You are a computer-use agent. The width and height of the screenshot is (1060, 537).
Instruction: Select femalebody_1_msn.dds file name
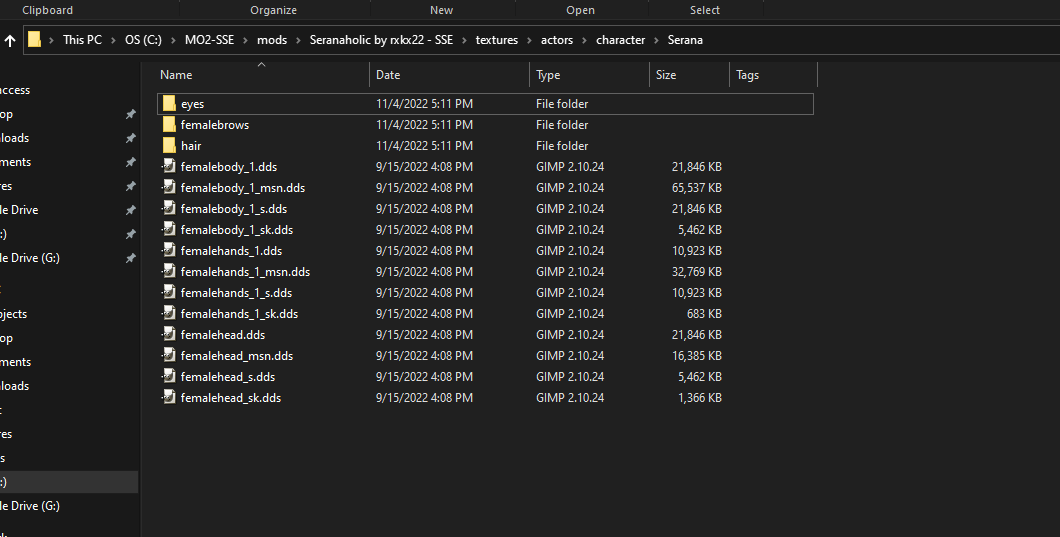click(x=243, y=188)
